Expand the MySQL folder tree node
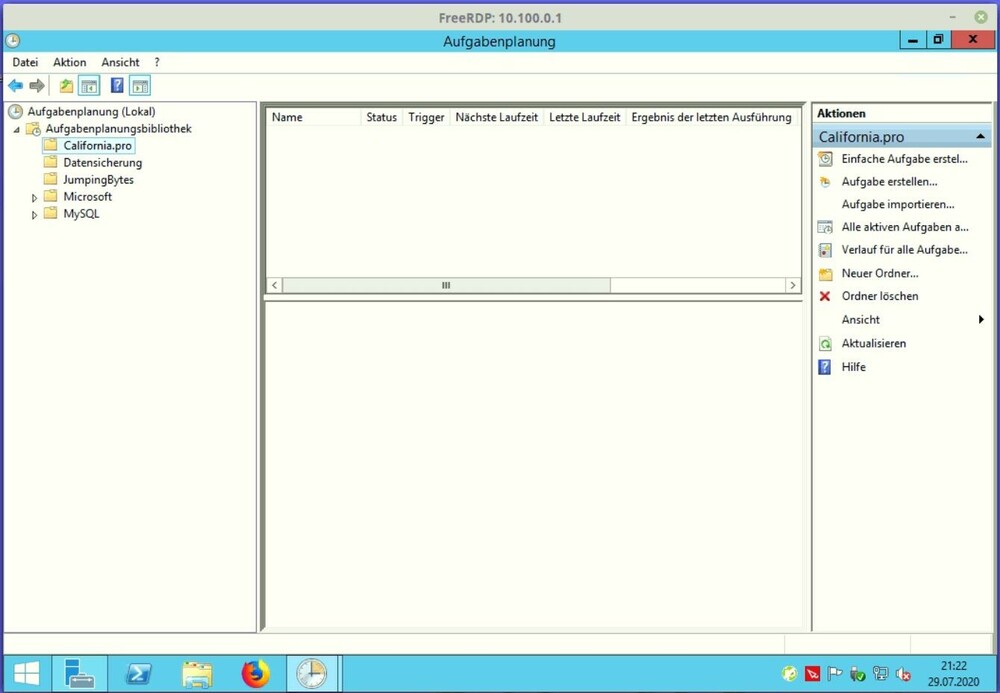This screenshot has width=1000, height=693. (x=34, y=215)
